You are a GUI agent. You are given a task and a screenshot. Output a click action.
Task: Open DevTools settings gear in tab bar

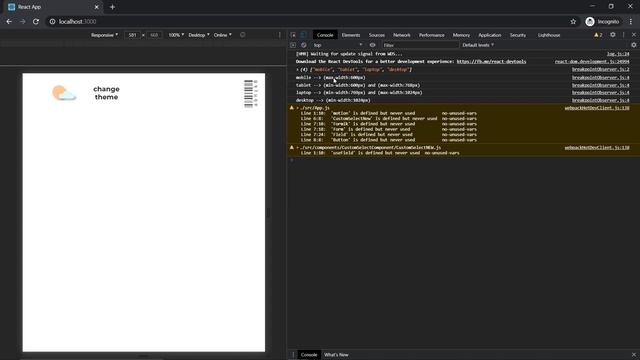[x=613, y=35]
